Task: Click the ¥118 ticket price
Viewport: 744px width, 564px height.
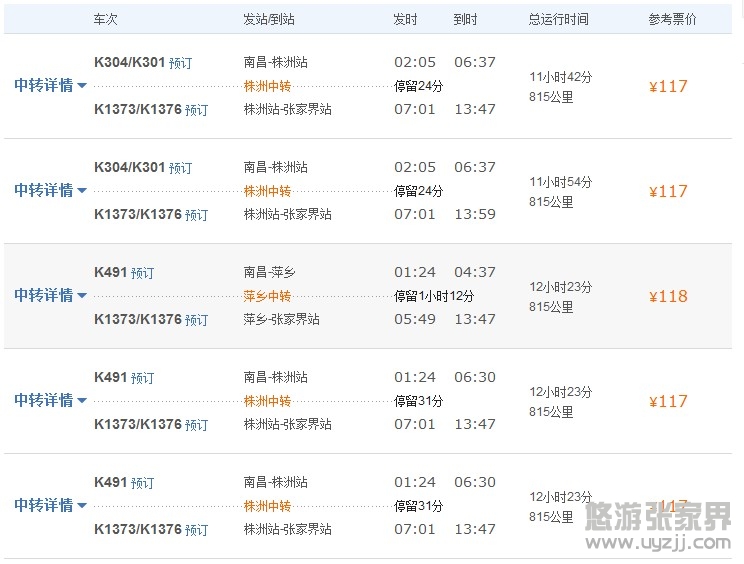Action: click(668, 296)
